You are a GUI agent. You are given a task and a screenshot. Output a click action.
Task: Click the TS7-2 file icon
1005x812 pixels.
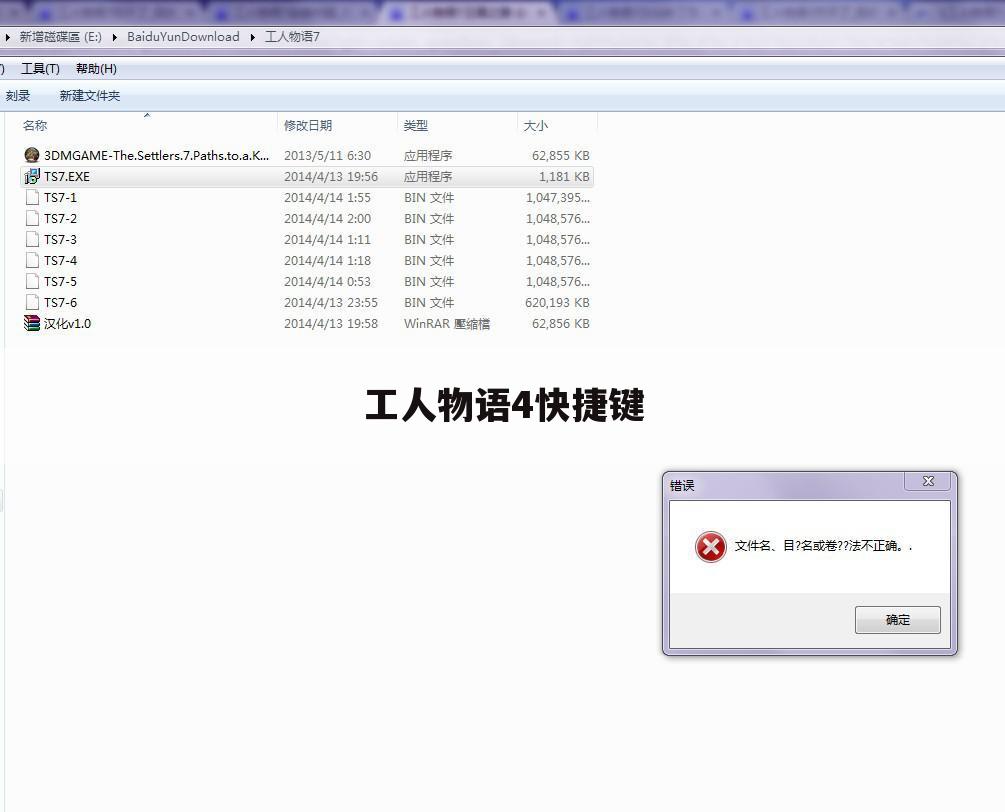pyautogui.click(x=32, y=219)
